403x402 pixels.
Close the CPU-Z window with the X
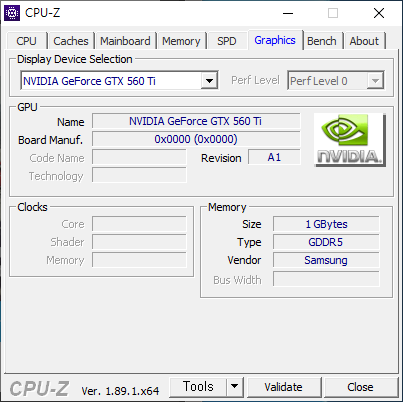click(x=379, y=13)
